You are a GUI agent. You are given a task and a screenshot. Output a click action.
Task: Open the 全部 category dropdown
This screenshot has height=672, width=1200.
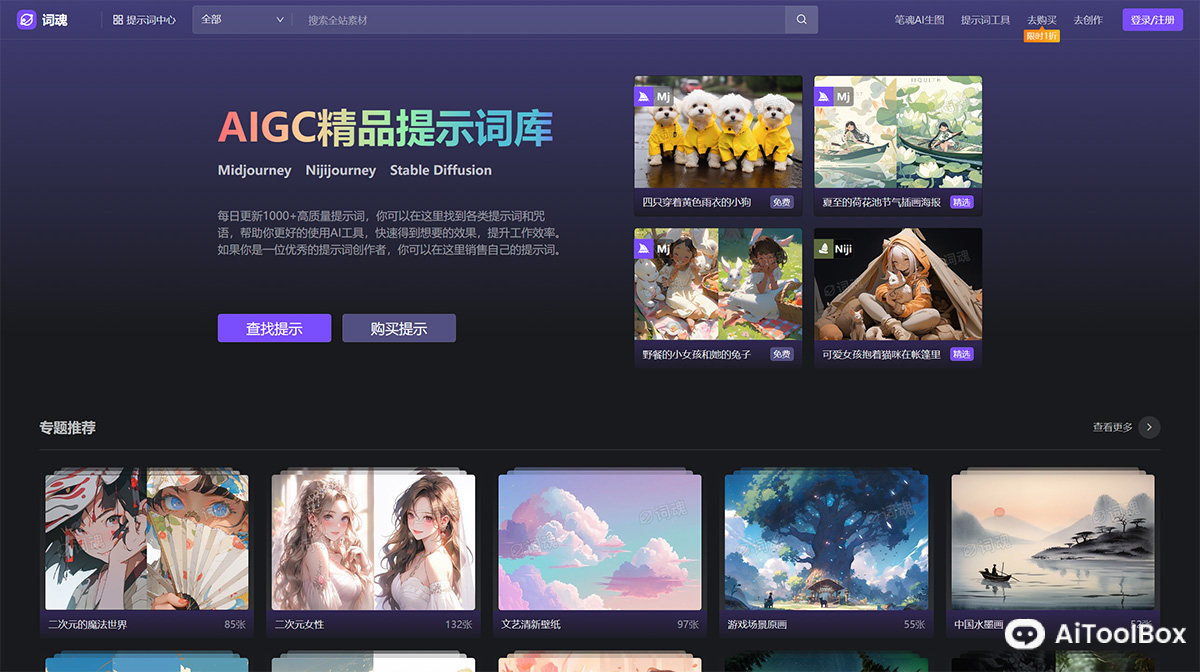coord(242,20)
